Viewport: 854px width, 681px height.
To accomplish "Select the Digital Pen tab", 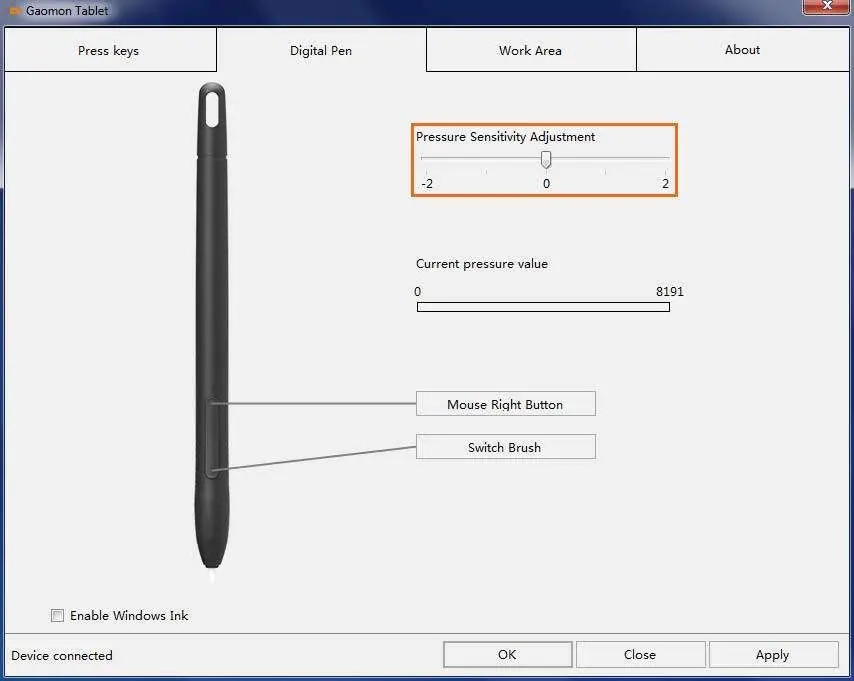I will (x=320, y=50).
